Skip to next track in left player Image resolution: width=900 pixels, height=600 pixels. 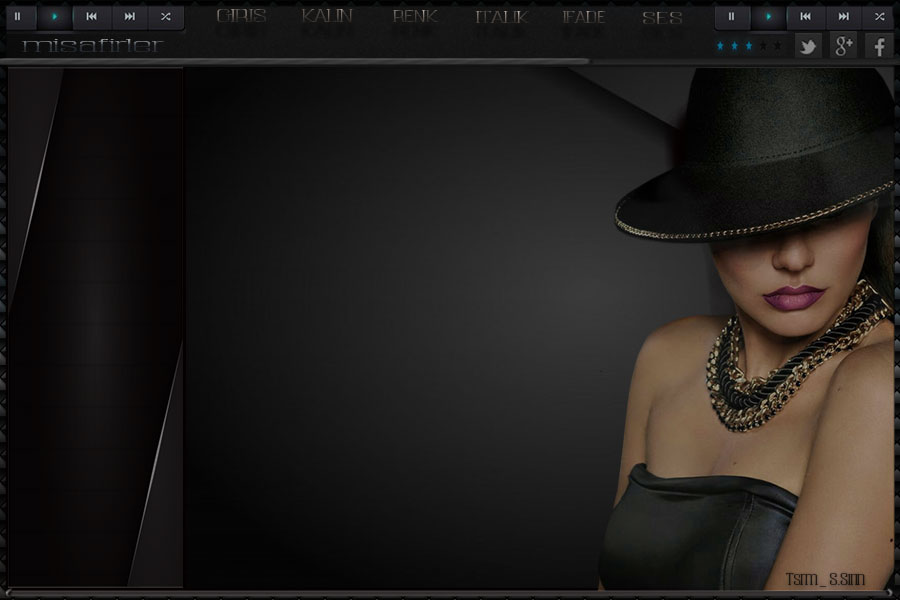tap(129, 16)
